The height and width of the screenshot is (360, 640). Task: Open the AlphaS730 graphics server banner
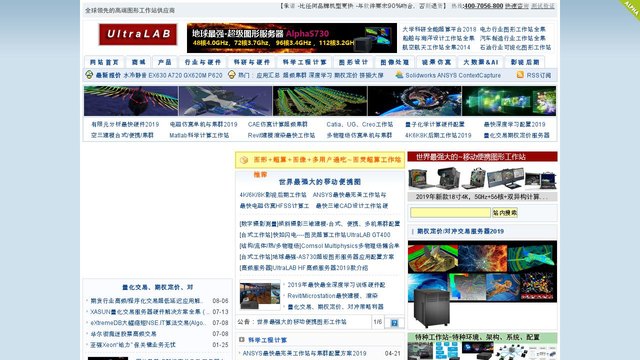tap(292, 38)
